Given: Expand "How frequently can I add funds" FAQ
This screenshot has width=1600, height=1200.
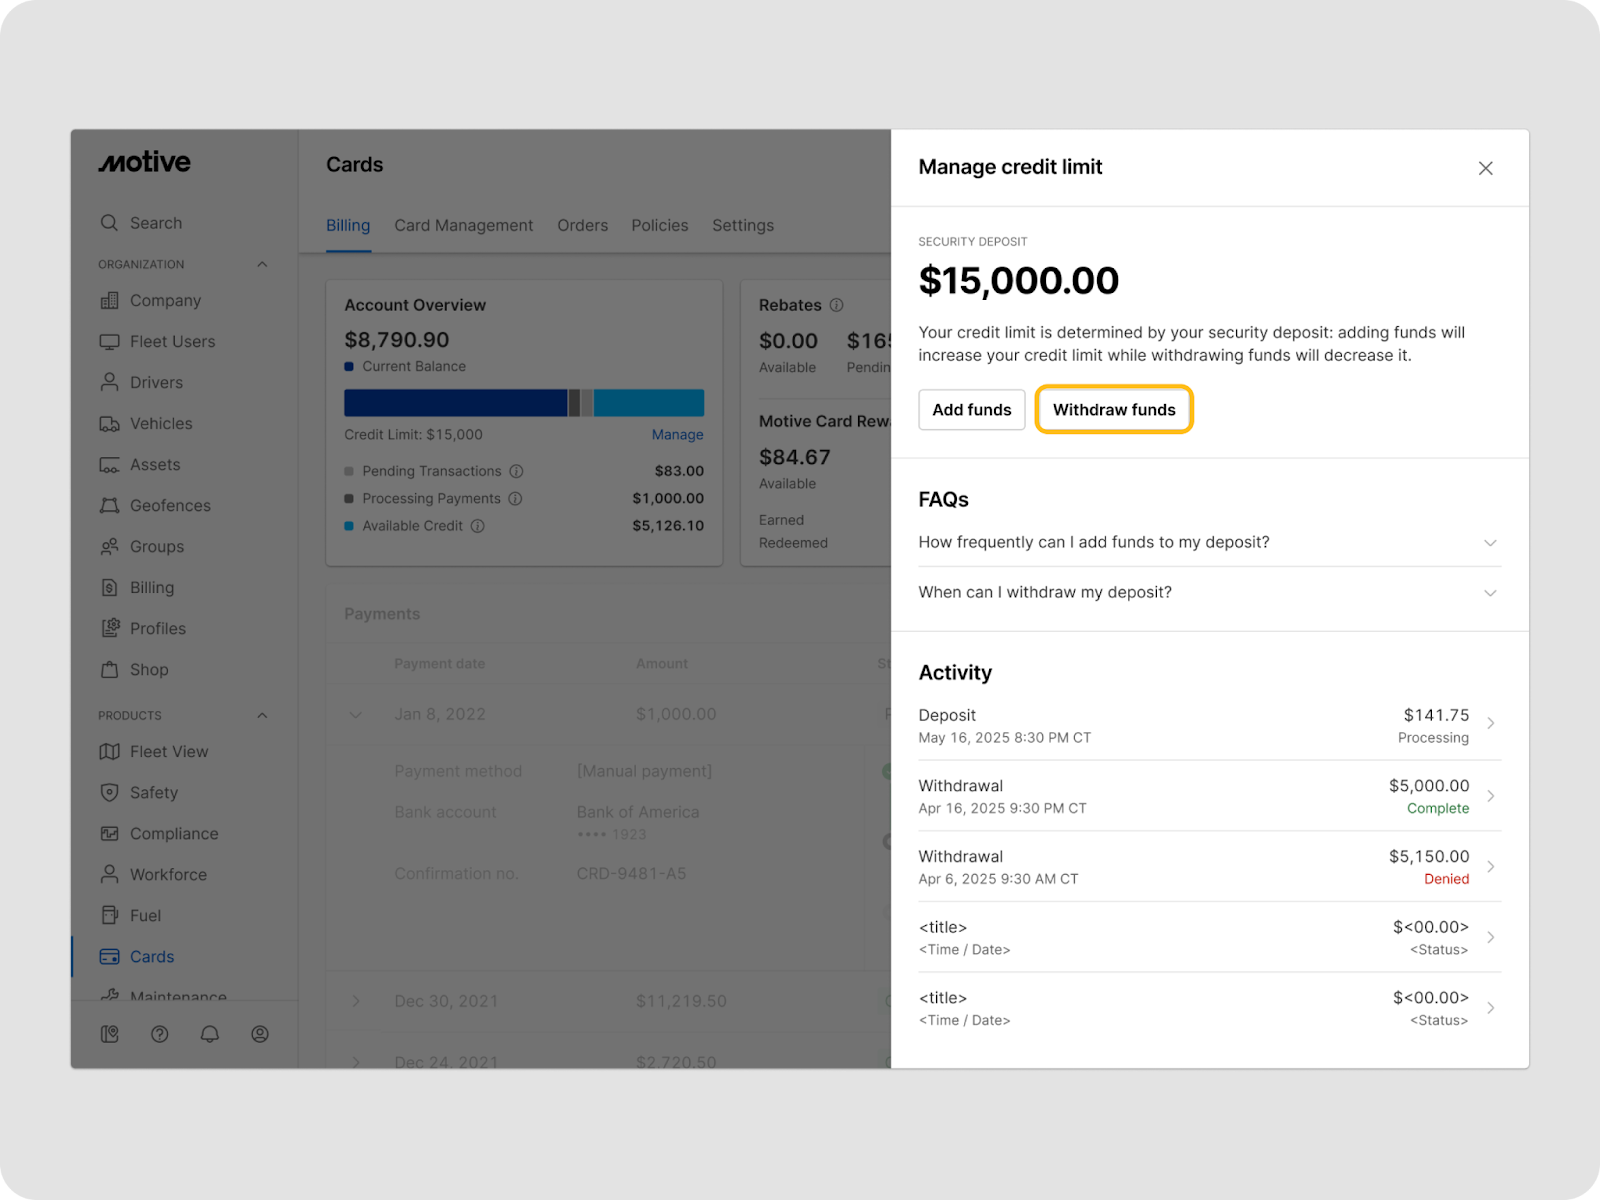Looking at the screenshot, I should (x=1490, y=543).
